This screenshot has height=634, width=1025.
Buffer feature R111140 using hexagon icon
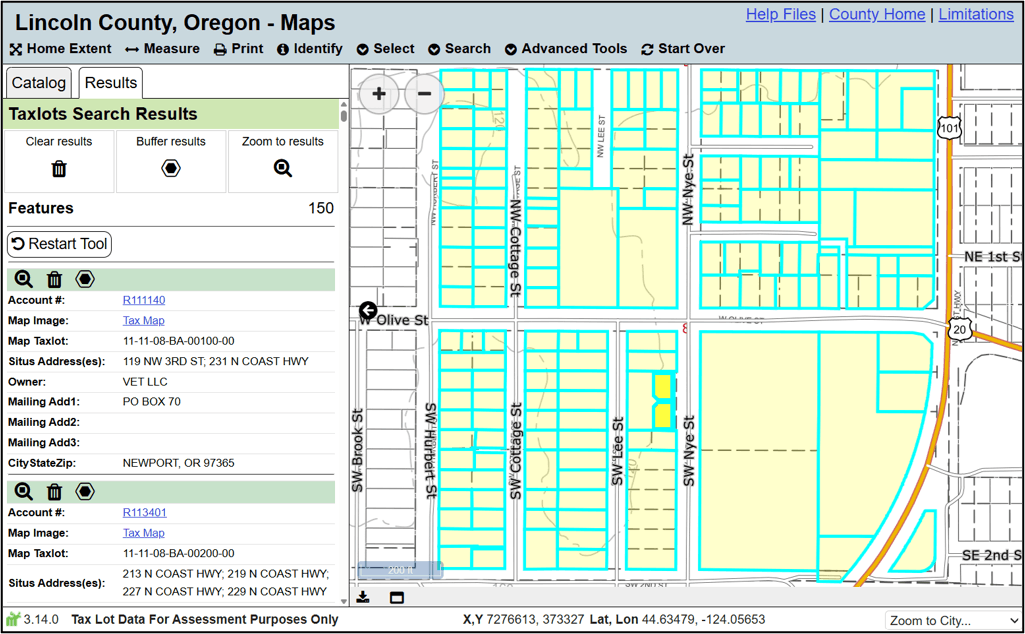click(x=85, y=279)
